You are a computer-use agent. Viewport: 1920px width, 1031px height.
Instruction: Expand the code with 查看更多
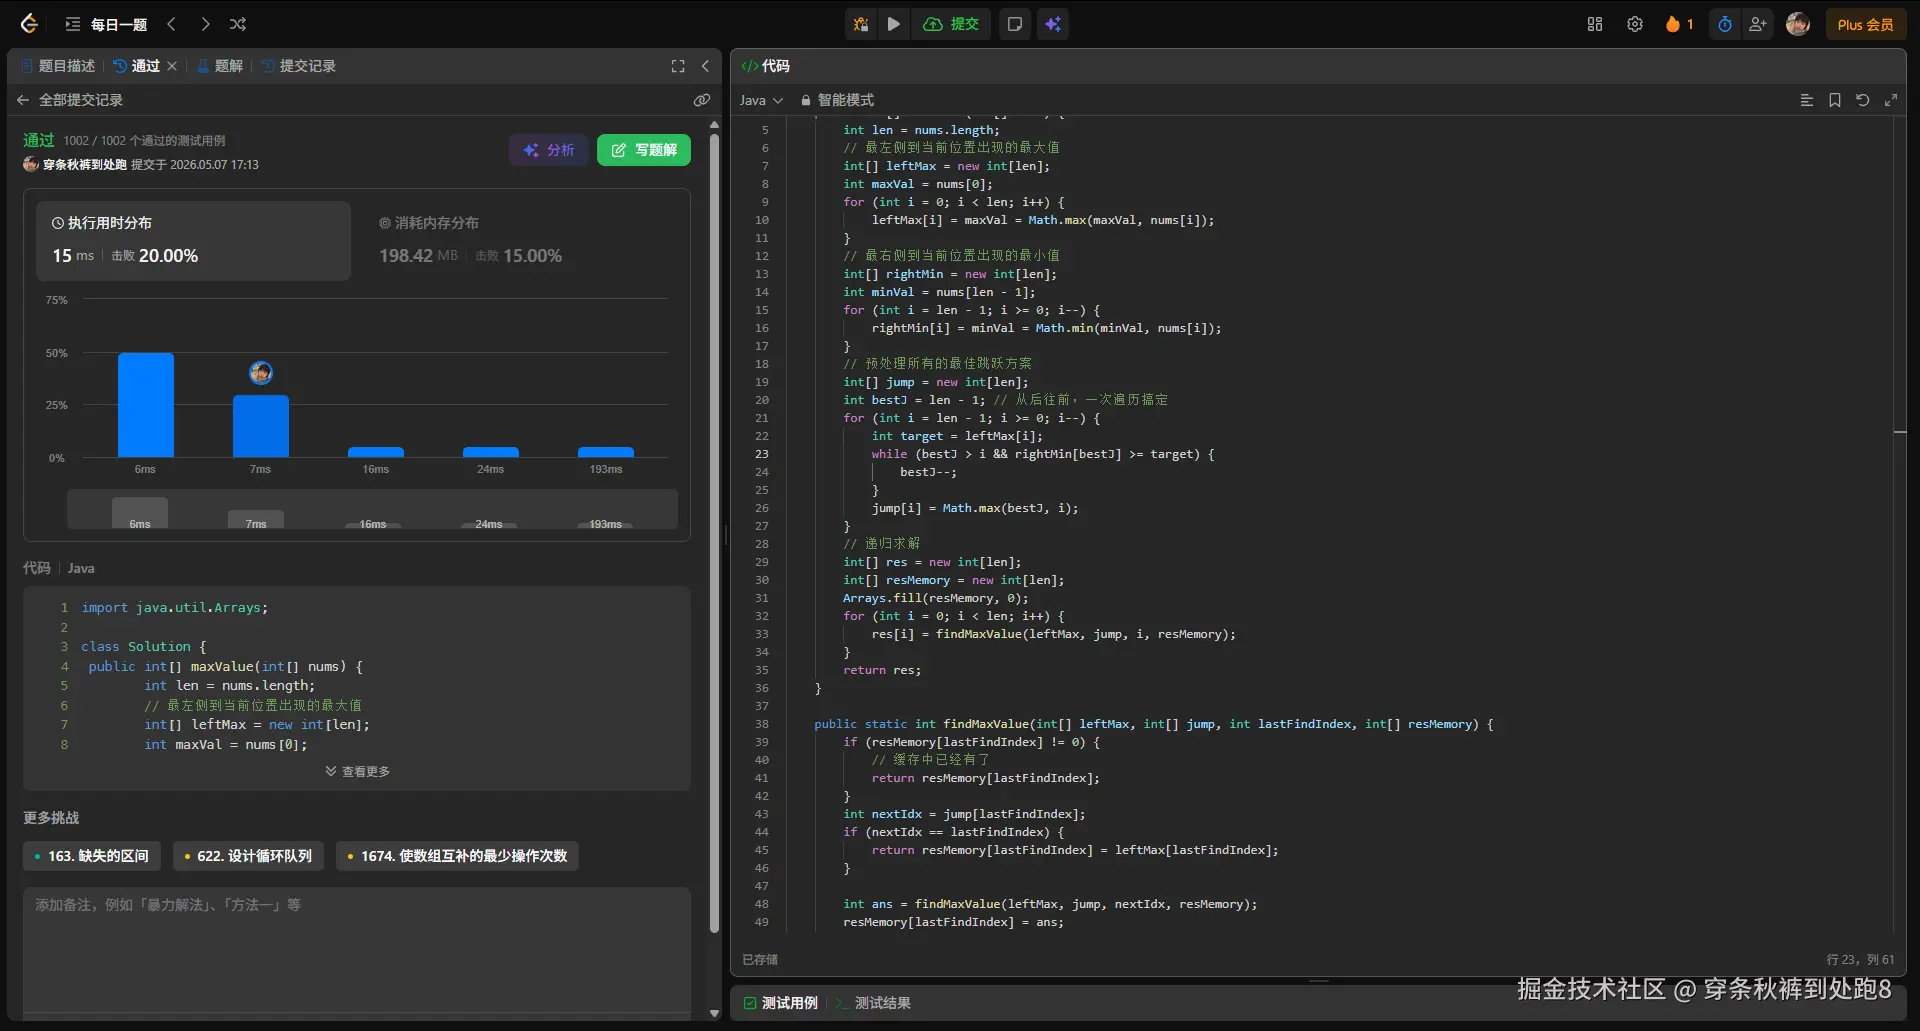358,772
